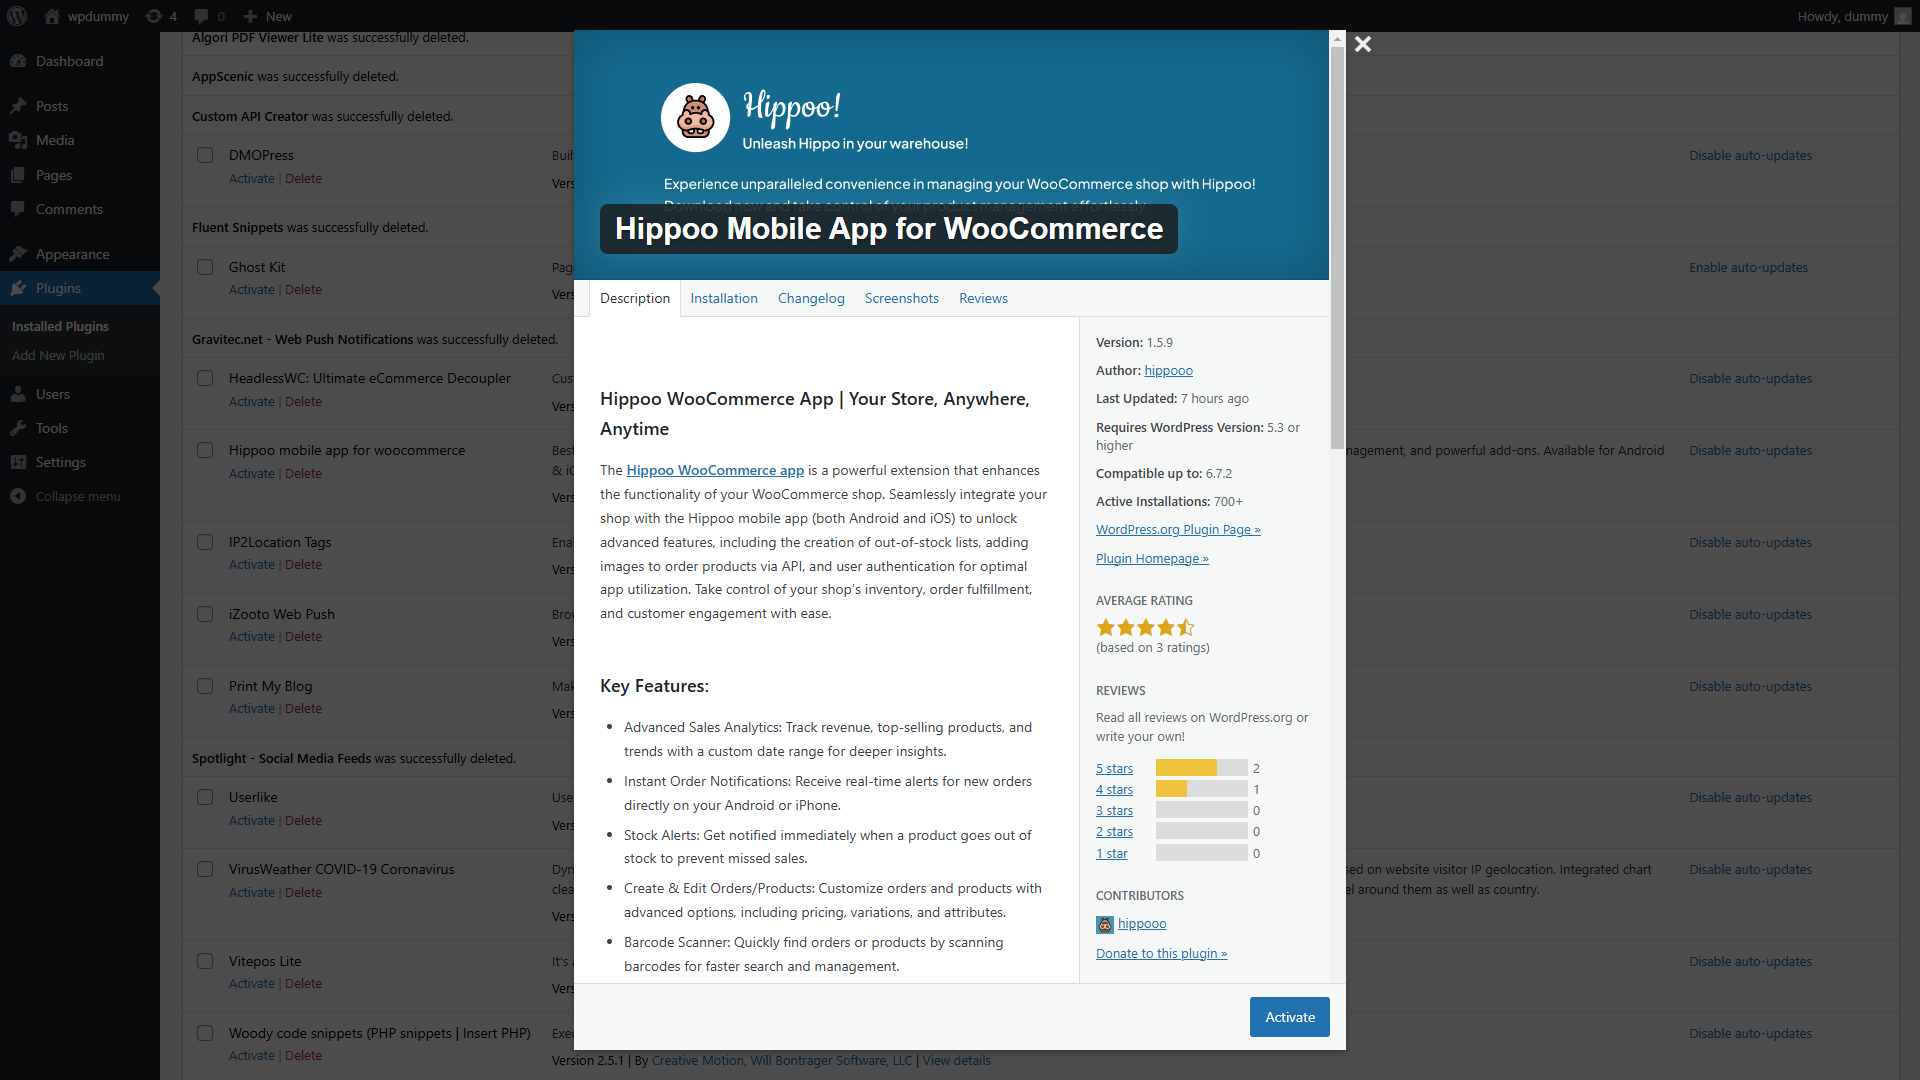Click the 5 stars rating bar

(x=1201, y=768)
